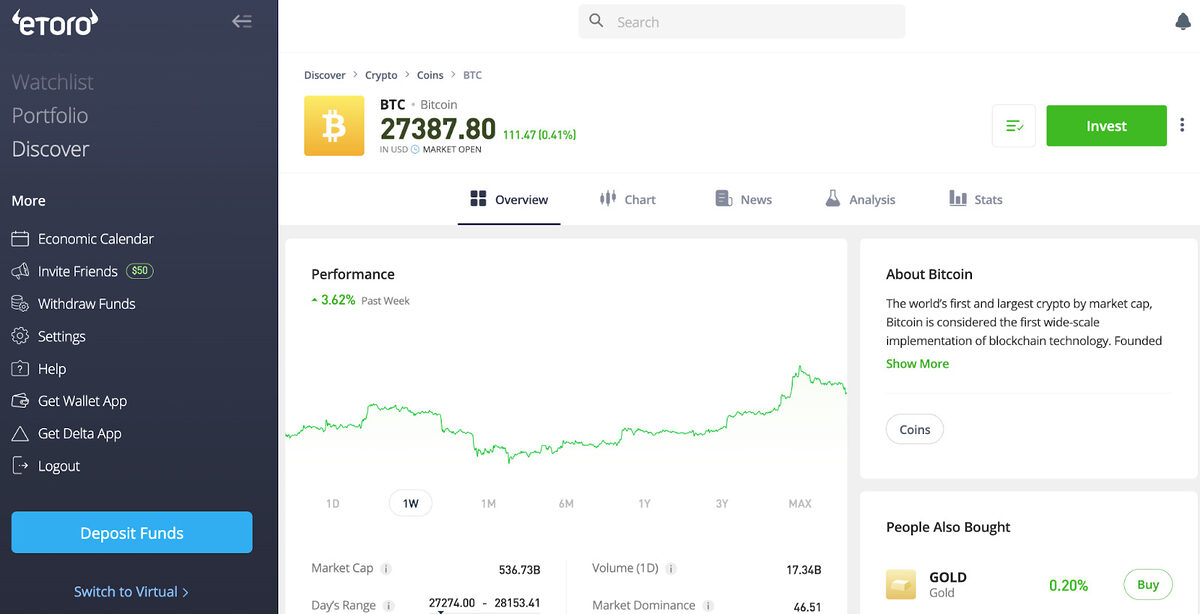The height and width of the screenshot is (614, 1200).
Task: Open Get Wallet App link
Action: (x=83, y=401)
